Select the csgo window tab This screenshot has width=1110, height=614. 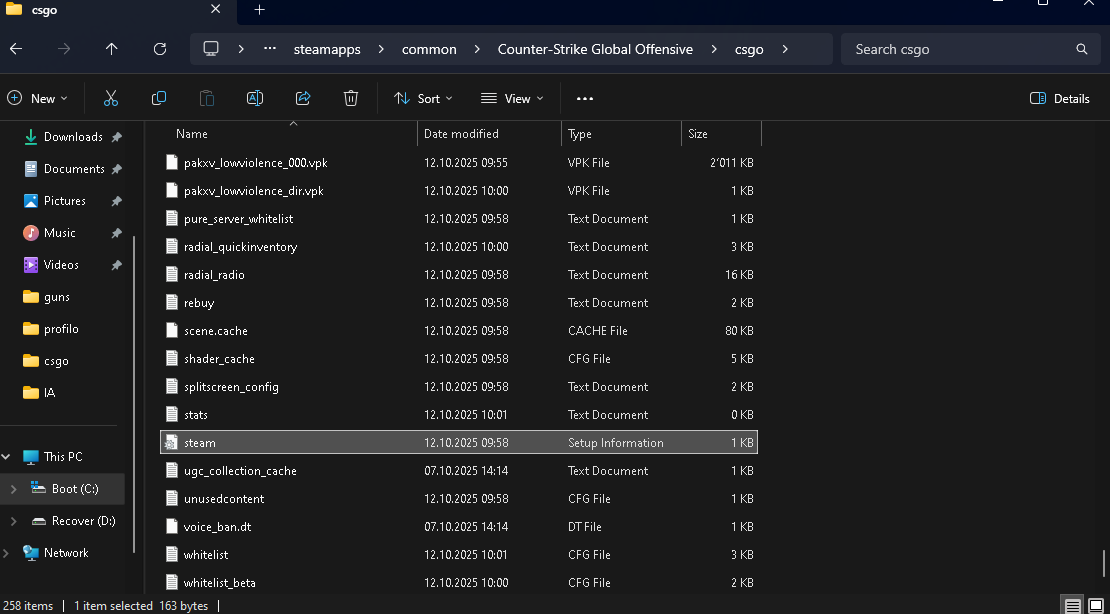click(x=117, y=10)
